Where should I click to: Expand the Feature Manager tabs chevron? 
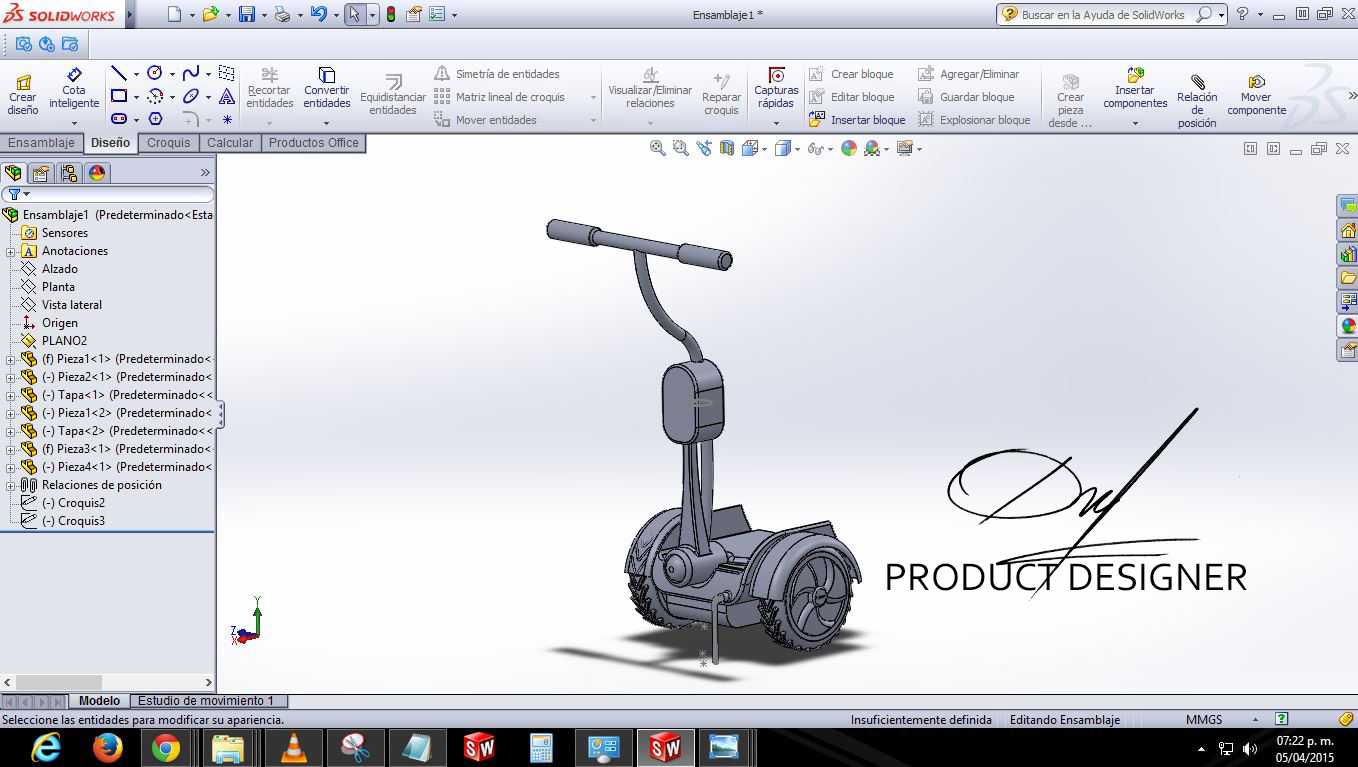pyautogui.click(x=205, y=173)
